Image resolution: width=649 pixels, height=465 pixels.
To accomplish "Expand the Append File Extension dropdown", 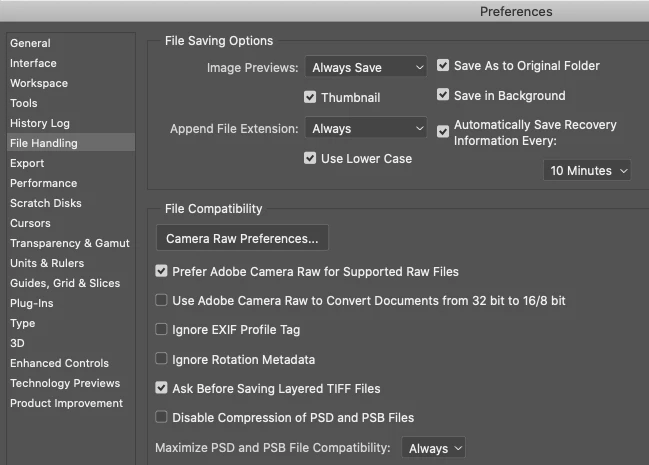I will tap(366, 128).
